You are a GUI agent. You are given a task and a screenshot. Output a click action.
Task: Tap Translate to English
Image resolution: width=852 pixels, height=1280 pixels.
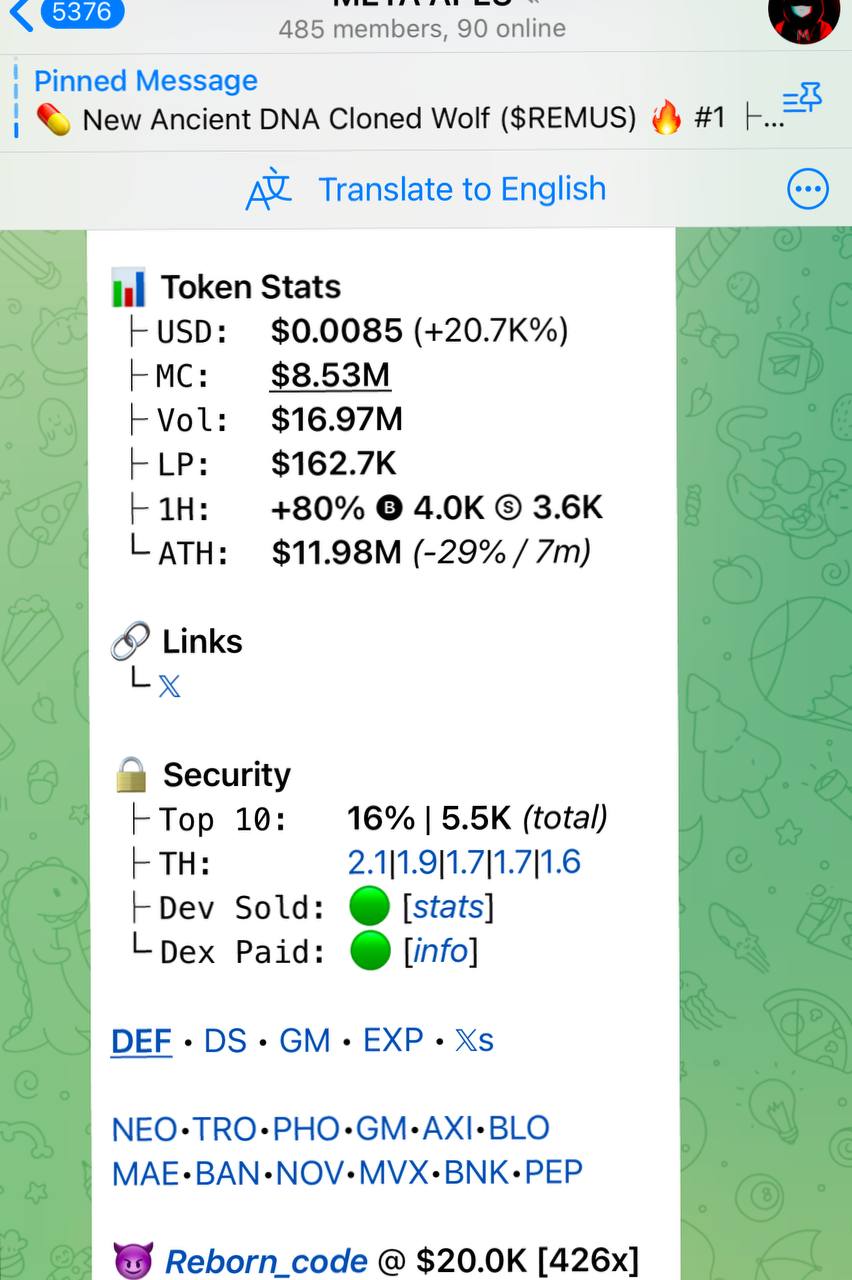(x=462, y=189)
